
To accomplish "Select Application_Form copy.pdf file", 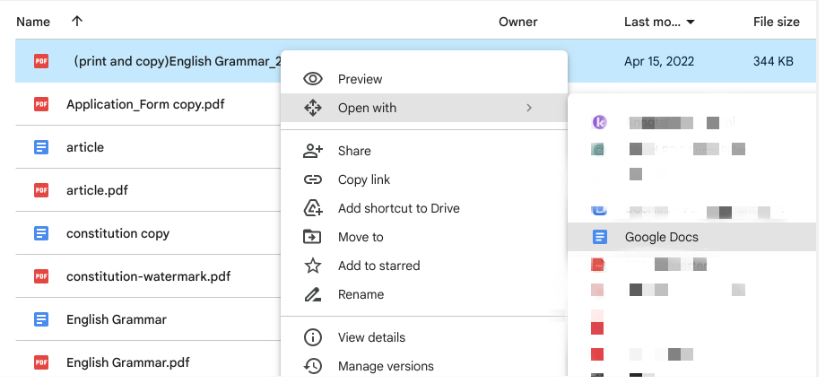I will [x=145, y=104].
